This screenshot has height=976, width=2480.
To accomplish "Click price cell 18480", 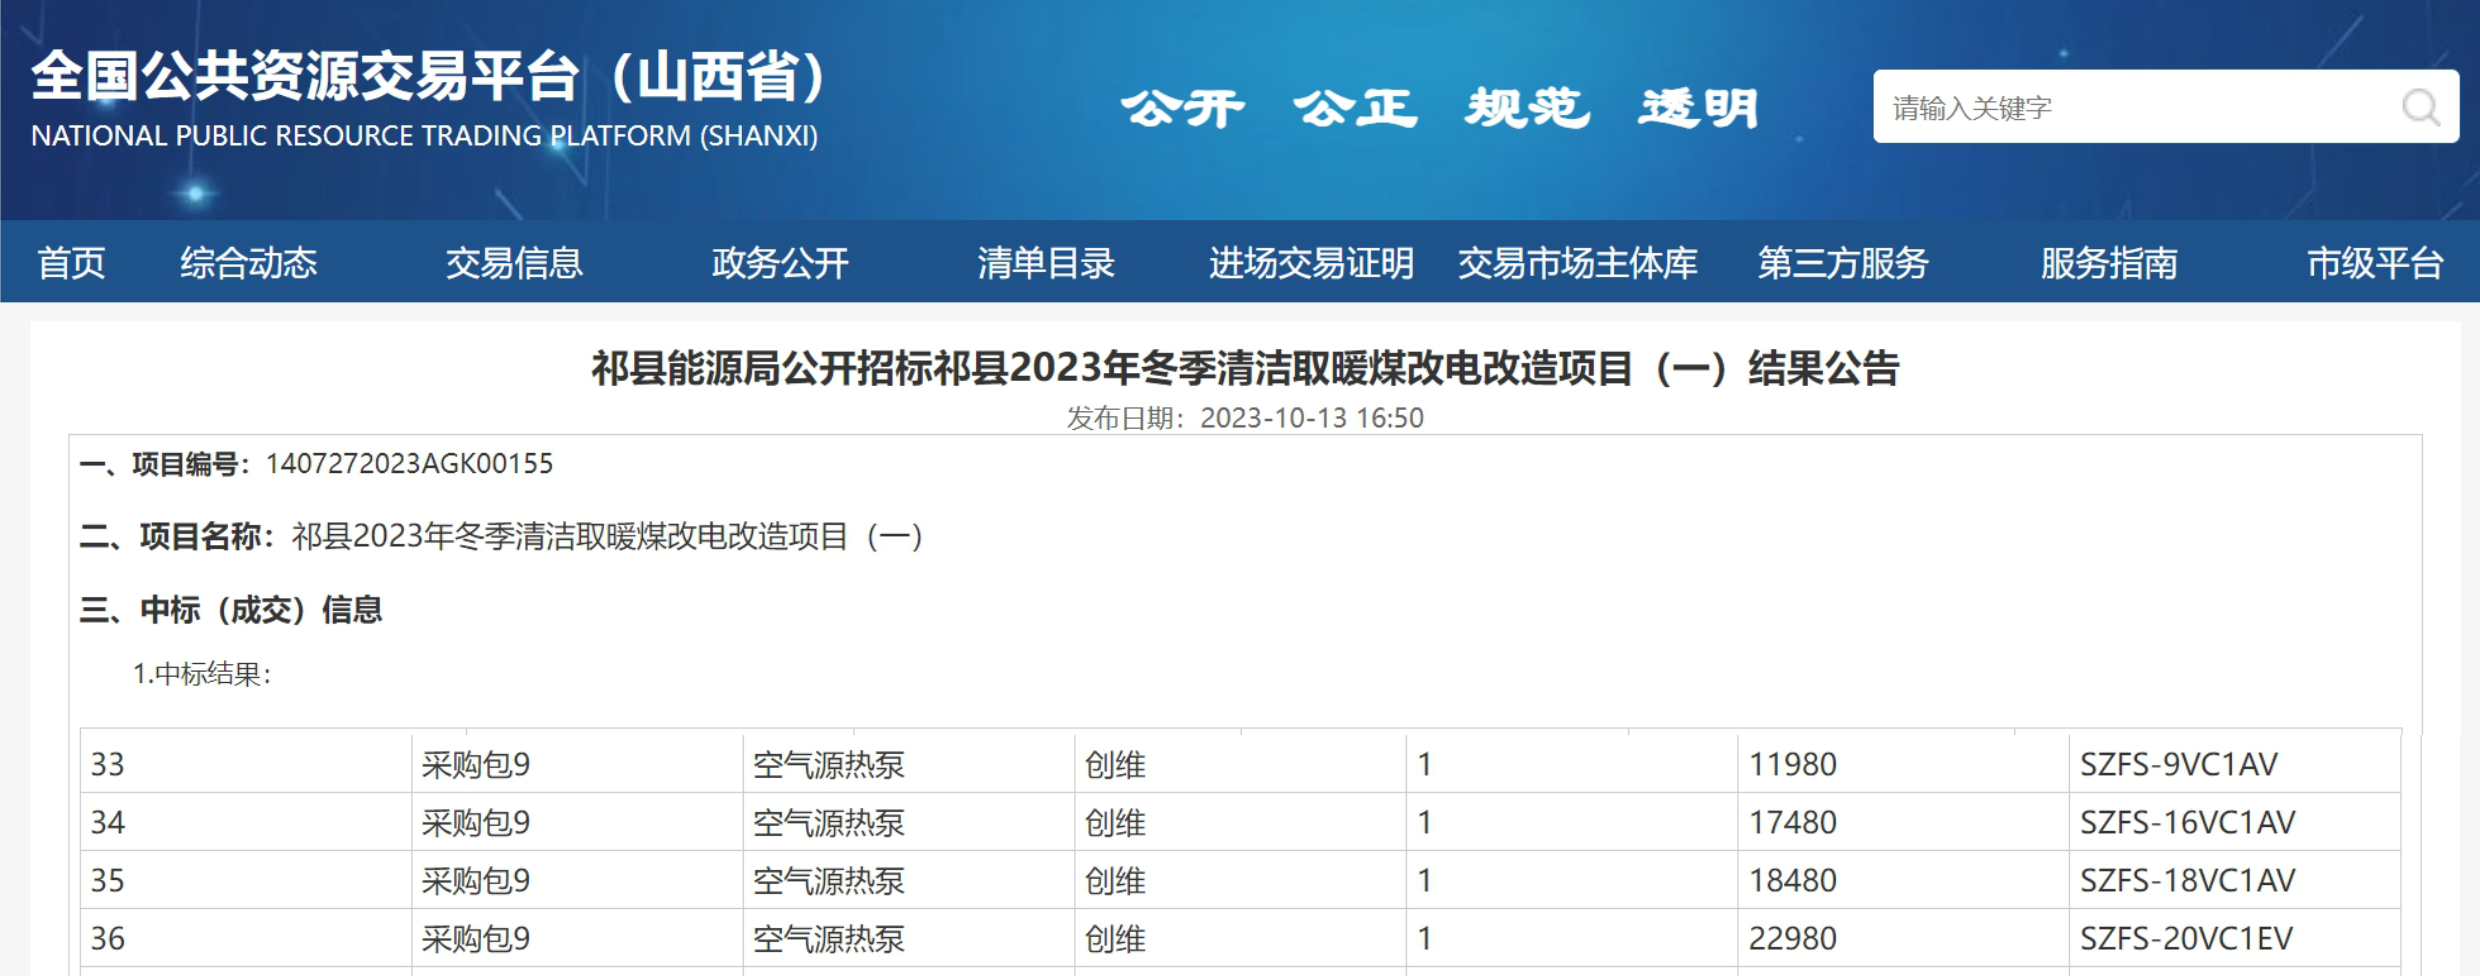I will click(x=1903, y=880).
